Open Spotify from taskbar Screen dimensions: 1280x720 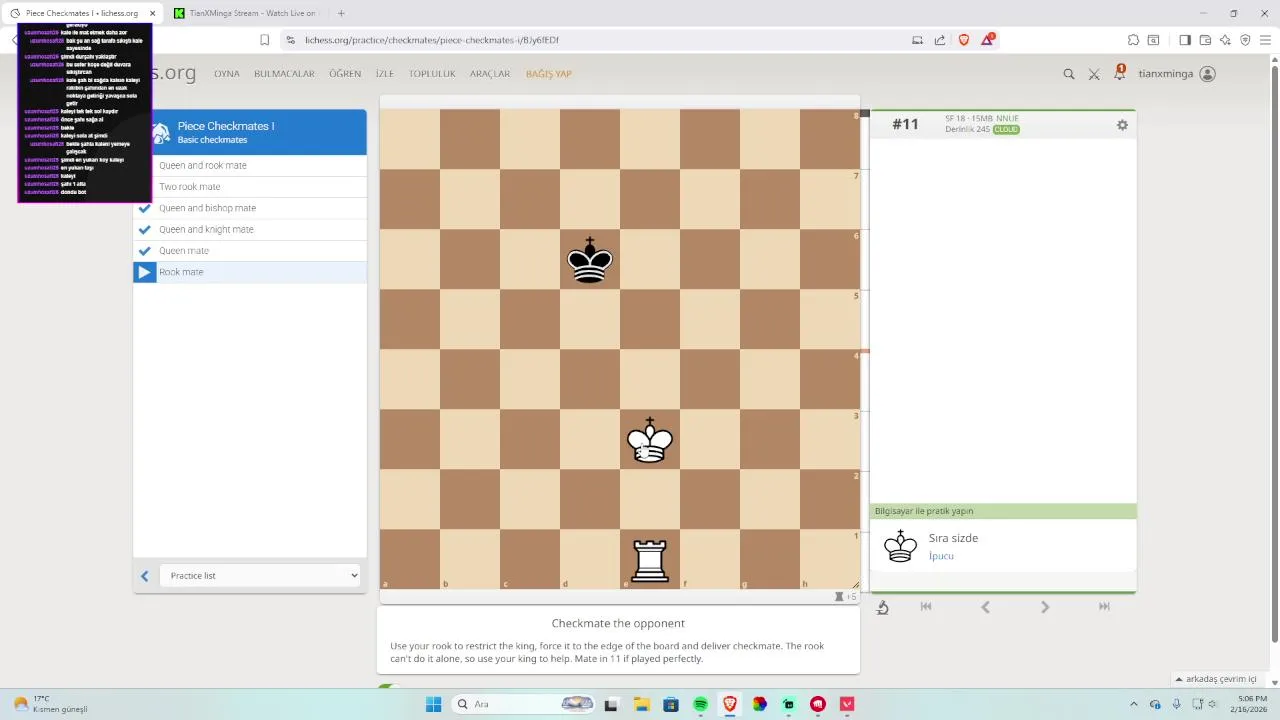pos(700,704)
